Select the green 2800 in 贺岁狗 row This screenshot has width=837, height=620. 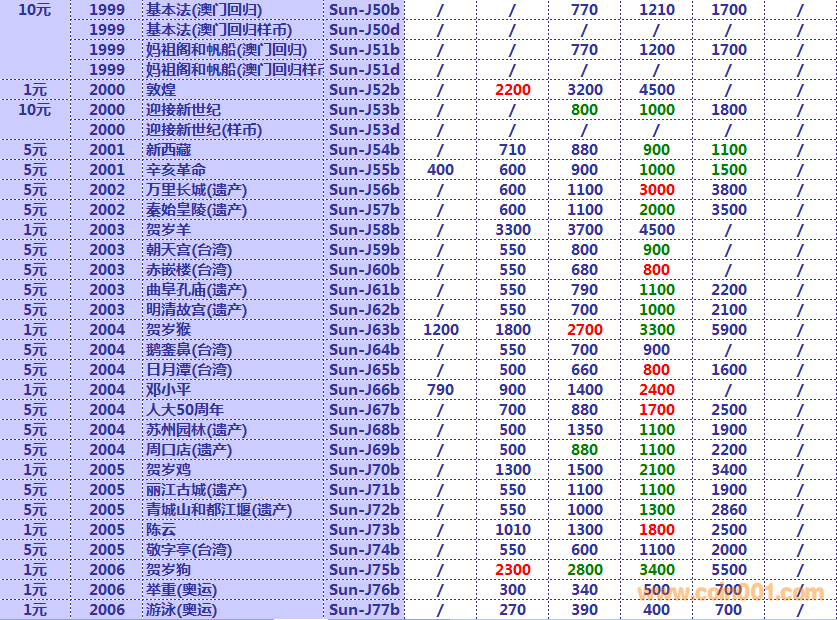coord(584,570)
